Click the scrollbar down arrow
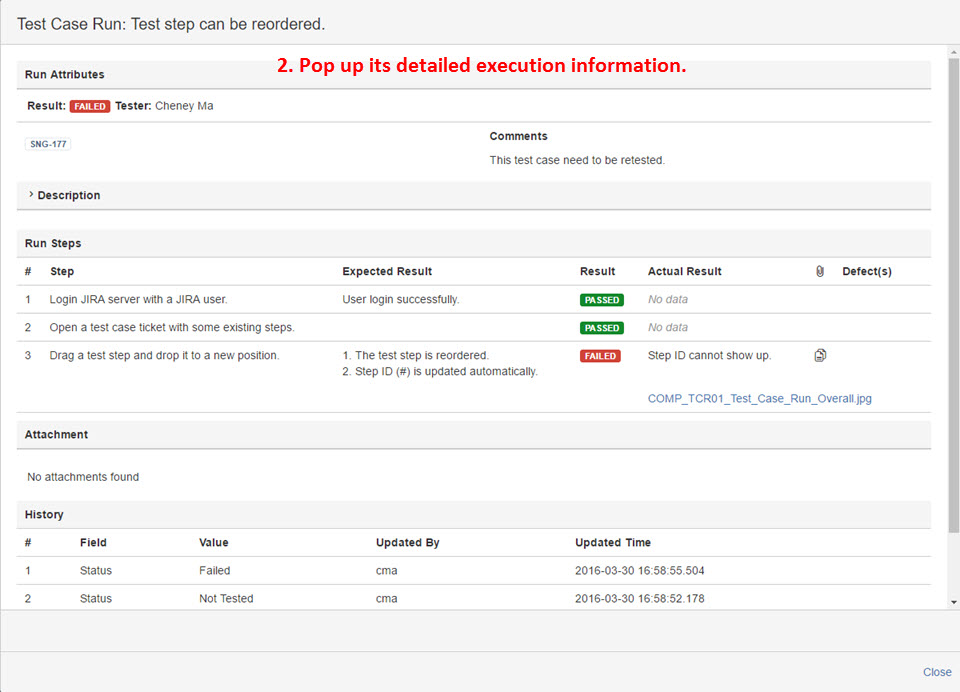 [953, 602]
